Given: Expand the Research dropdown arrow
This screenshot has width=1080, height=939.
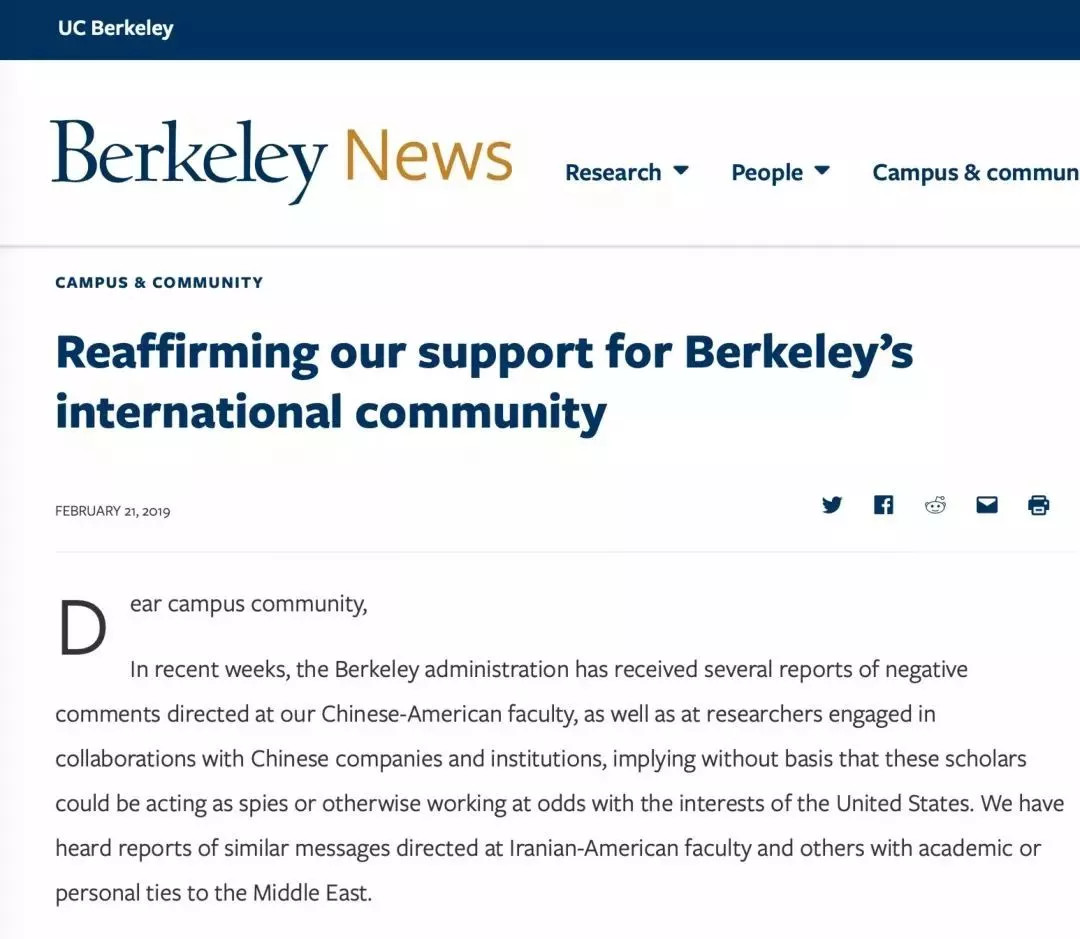Looking at the screenshot, I should (681, 171).
